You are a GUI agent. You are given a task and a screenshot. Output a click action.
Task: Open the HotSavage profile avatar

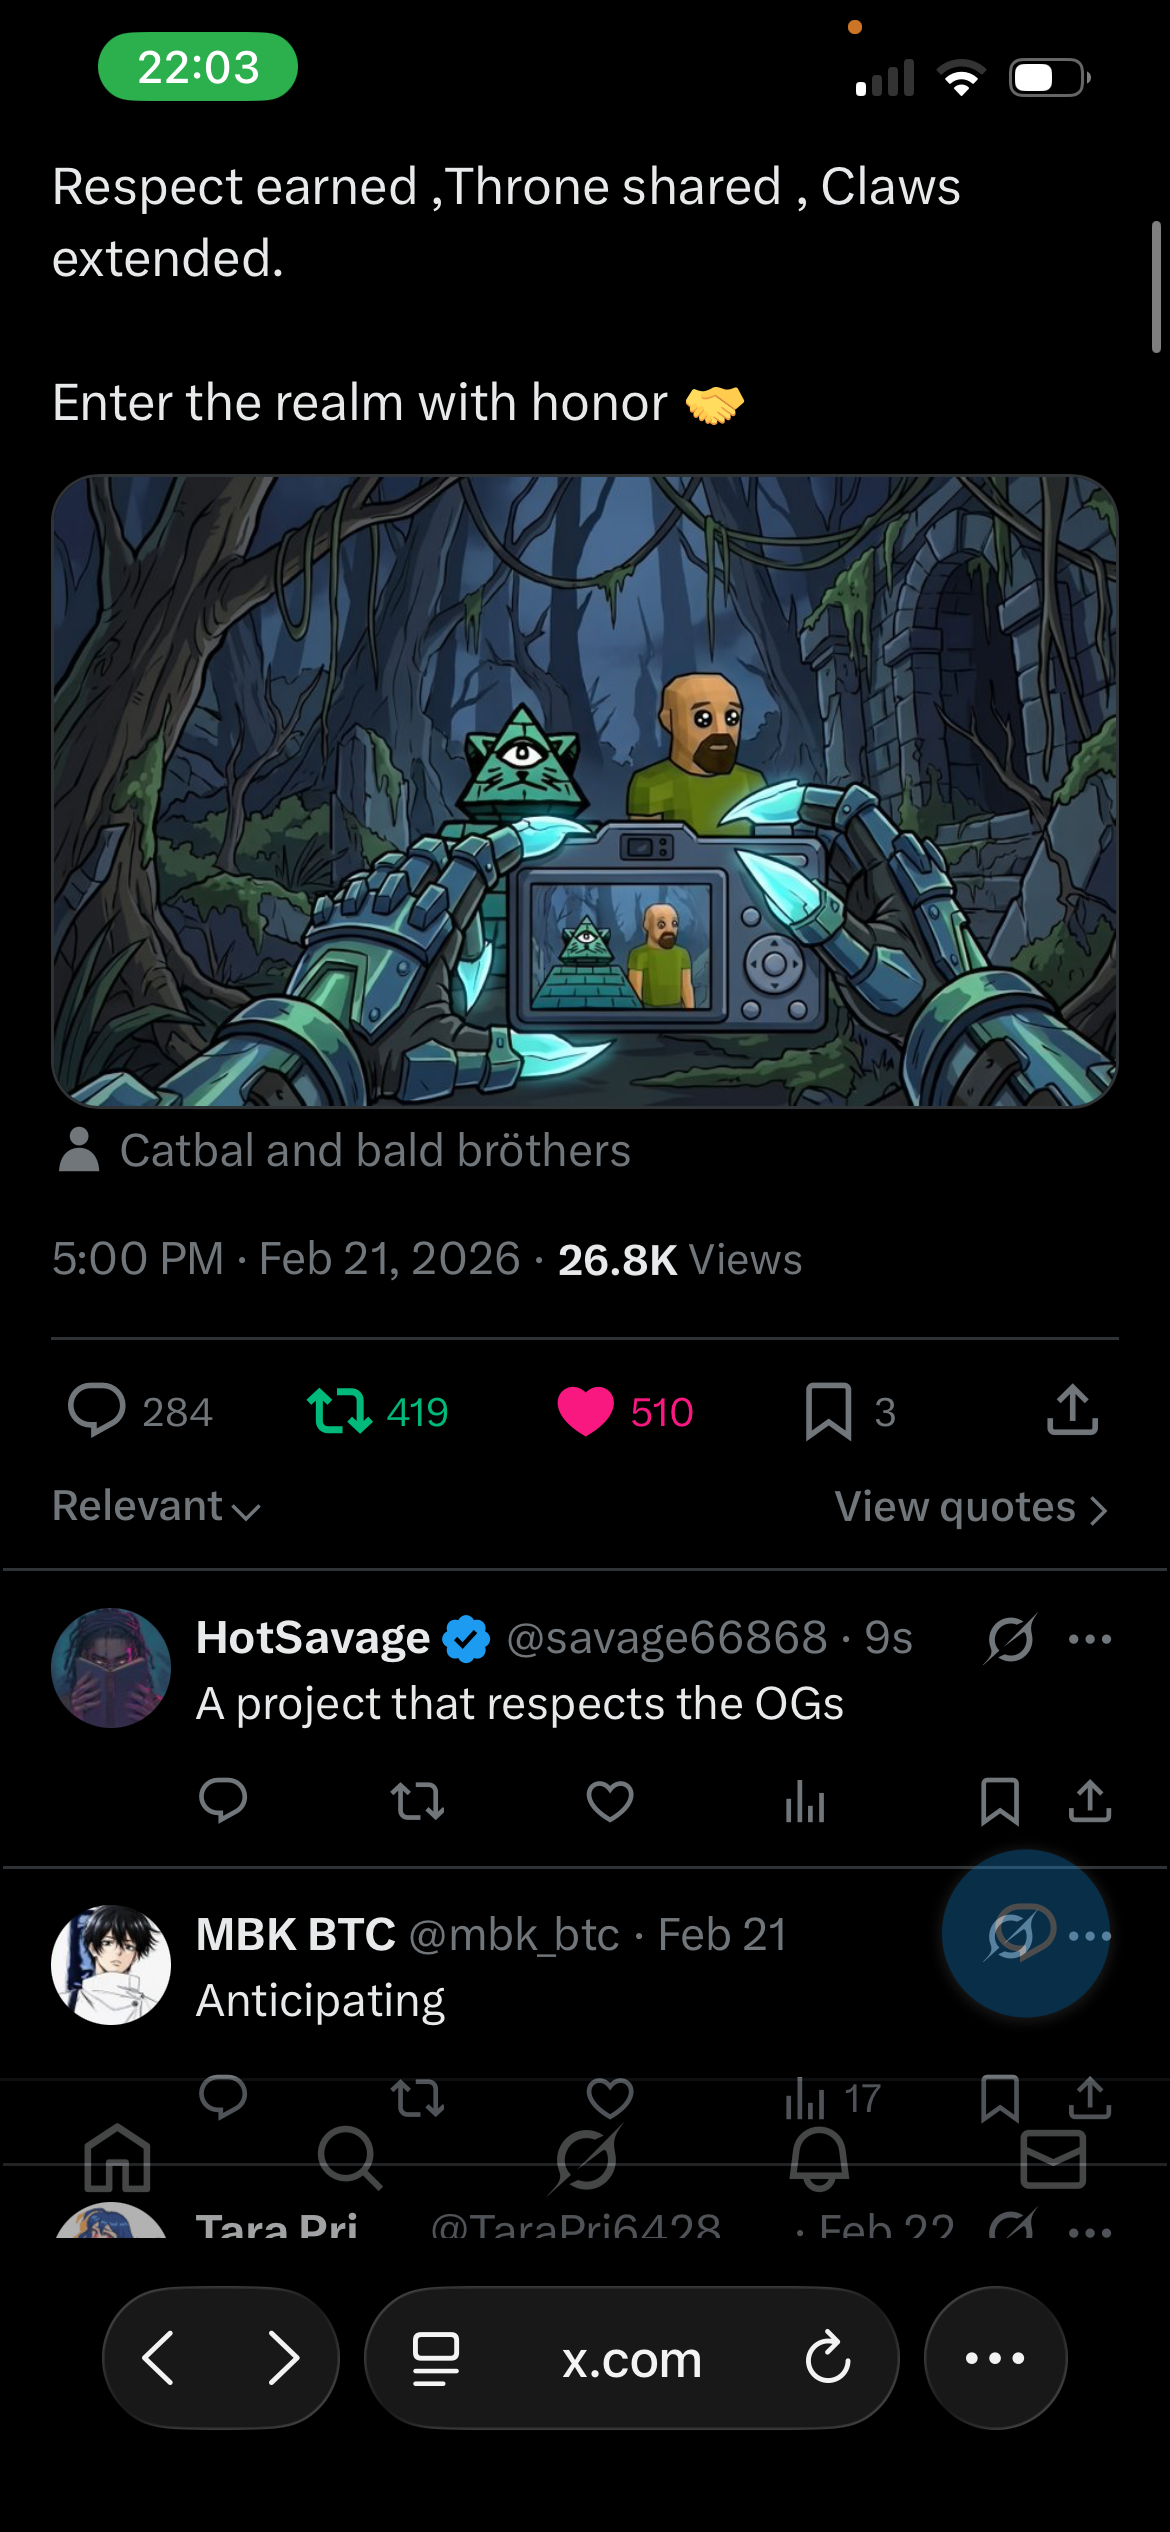(x=111, y=1668)
